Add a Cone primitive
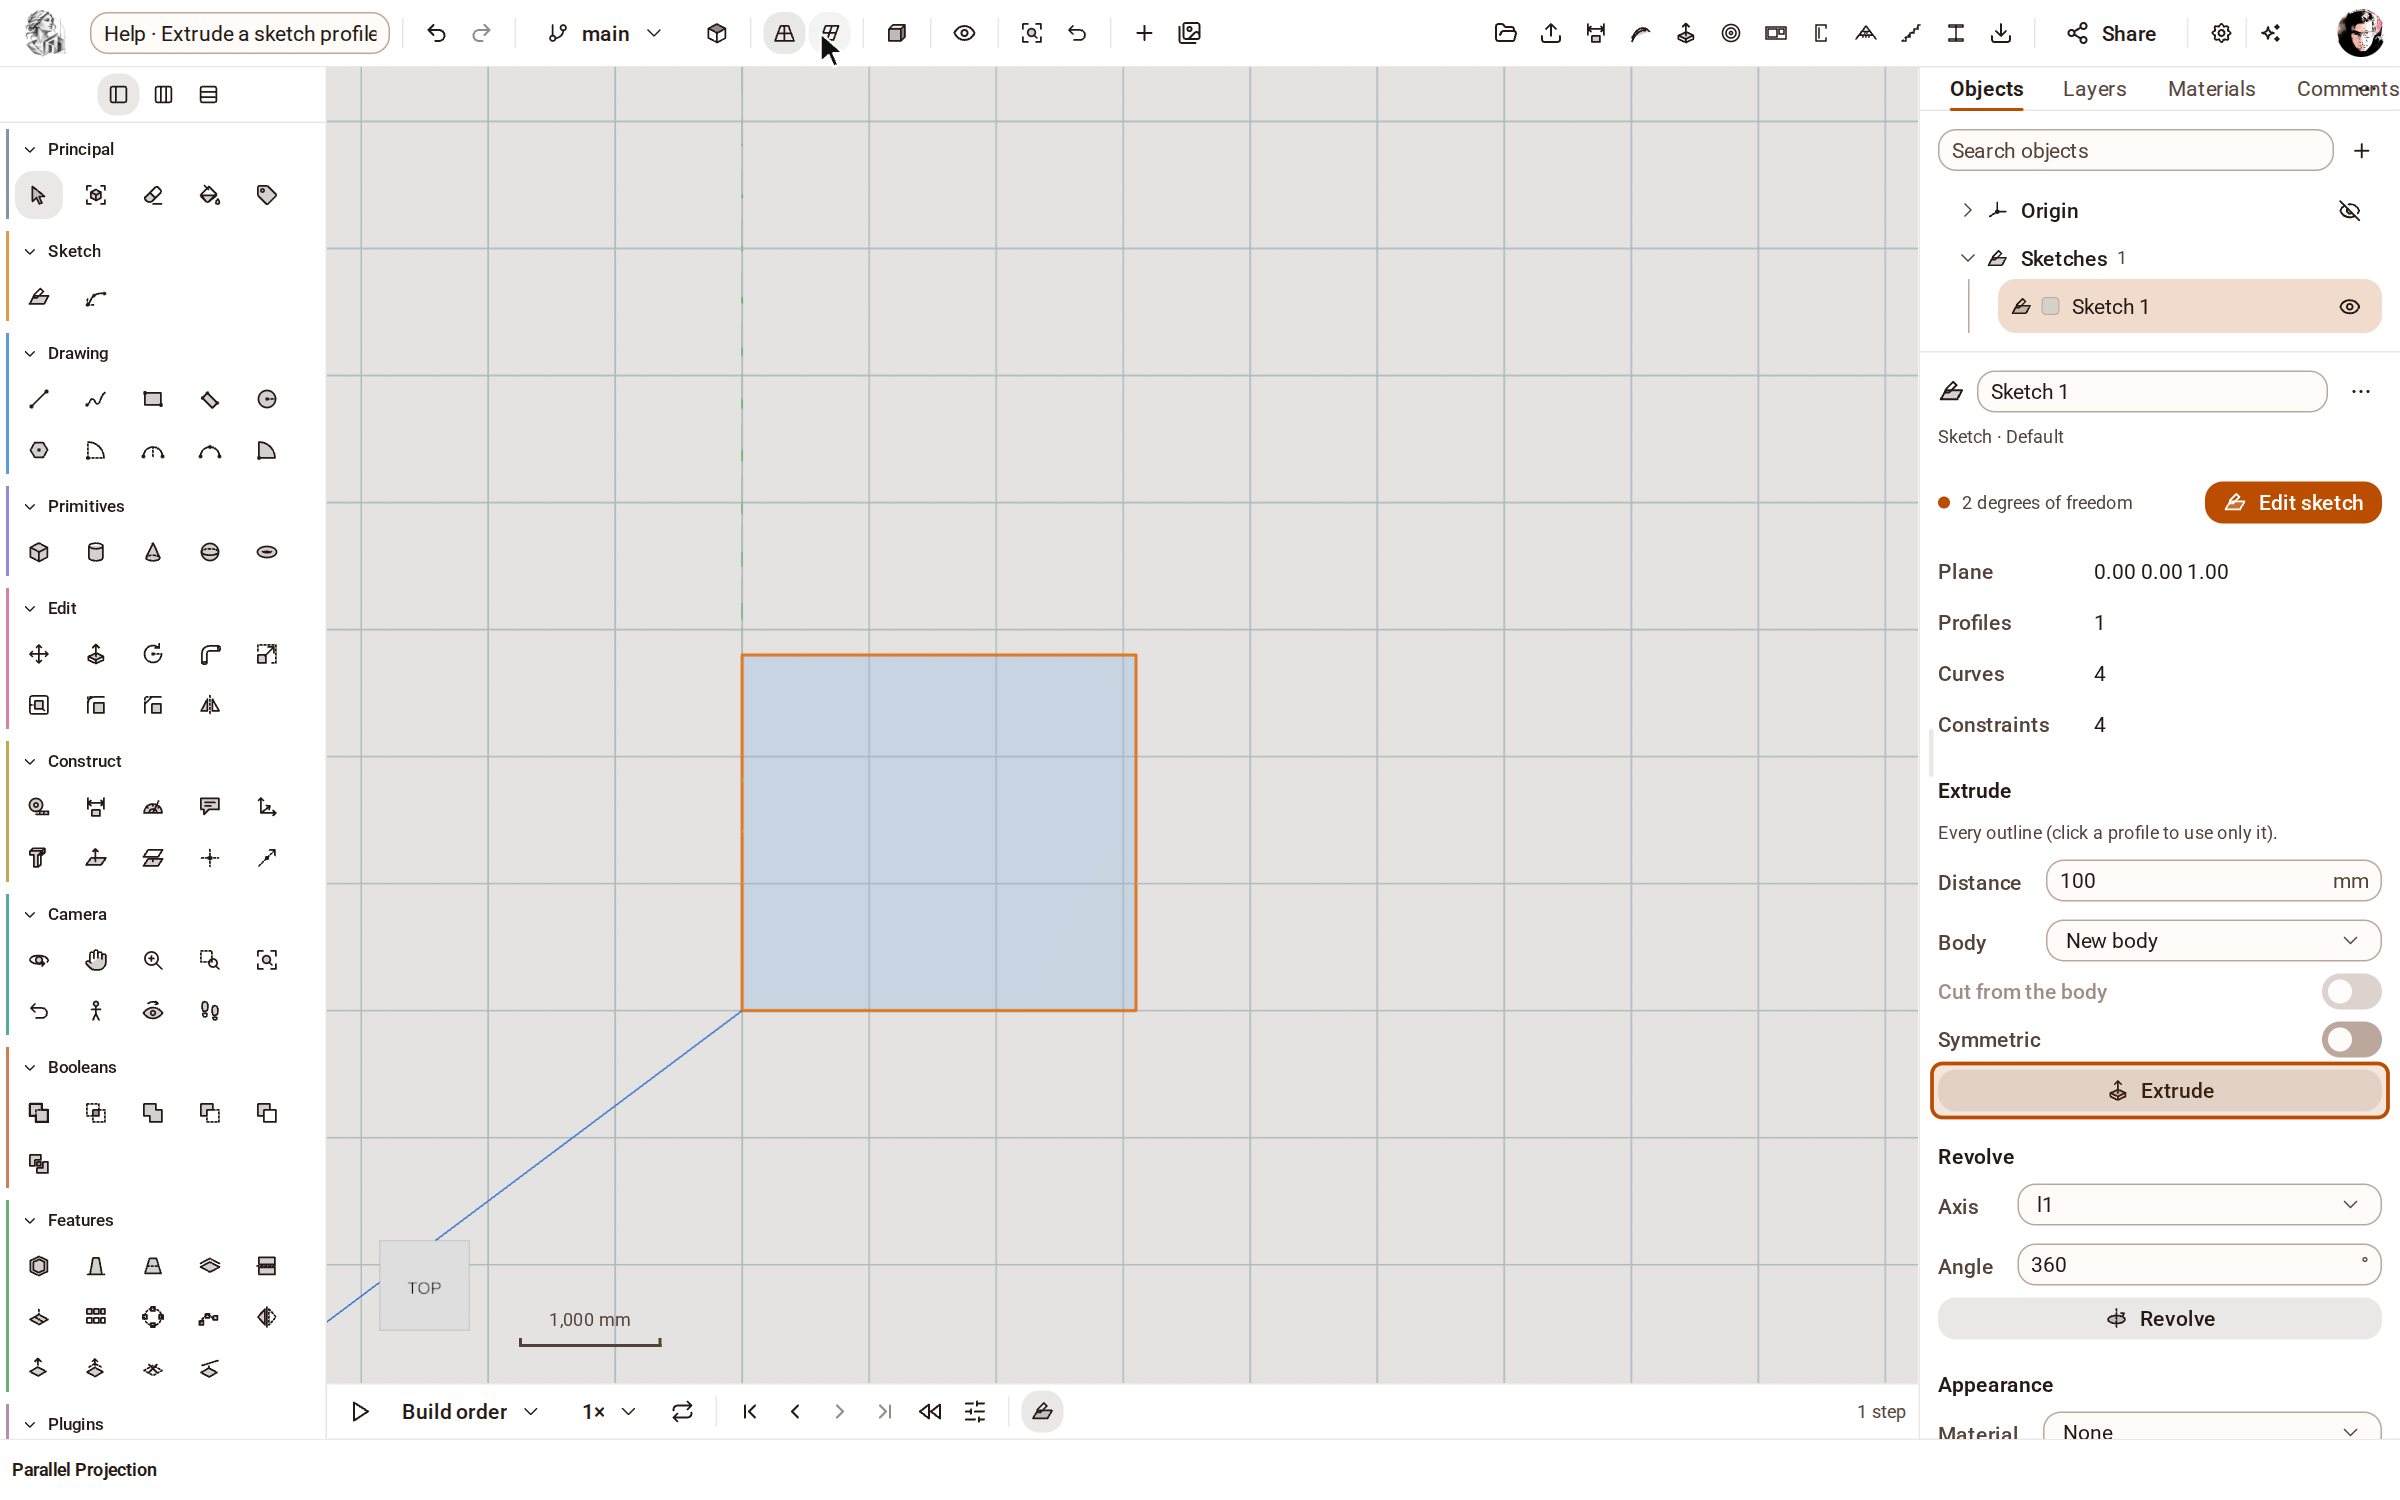Viewport: 2400px width, 1500px height. (x=152, y=552)
